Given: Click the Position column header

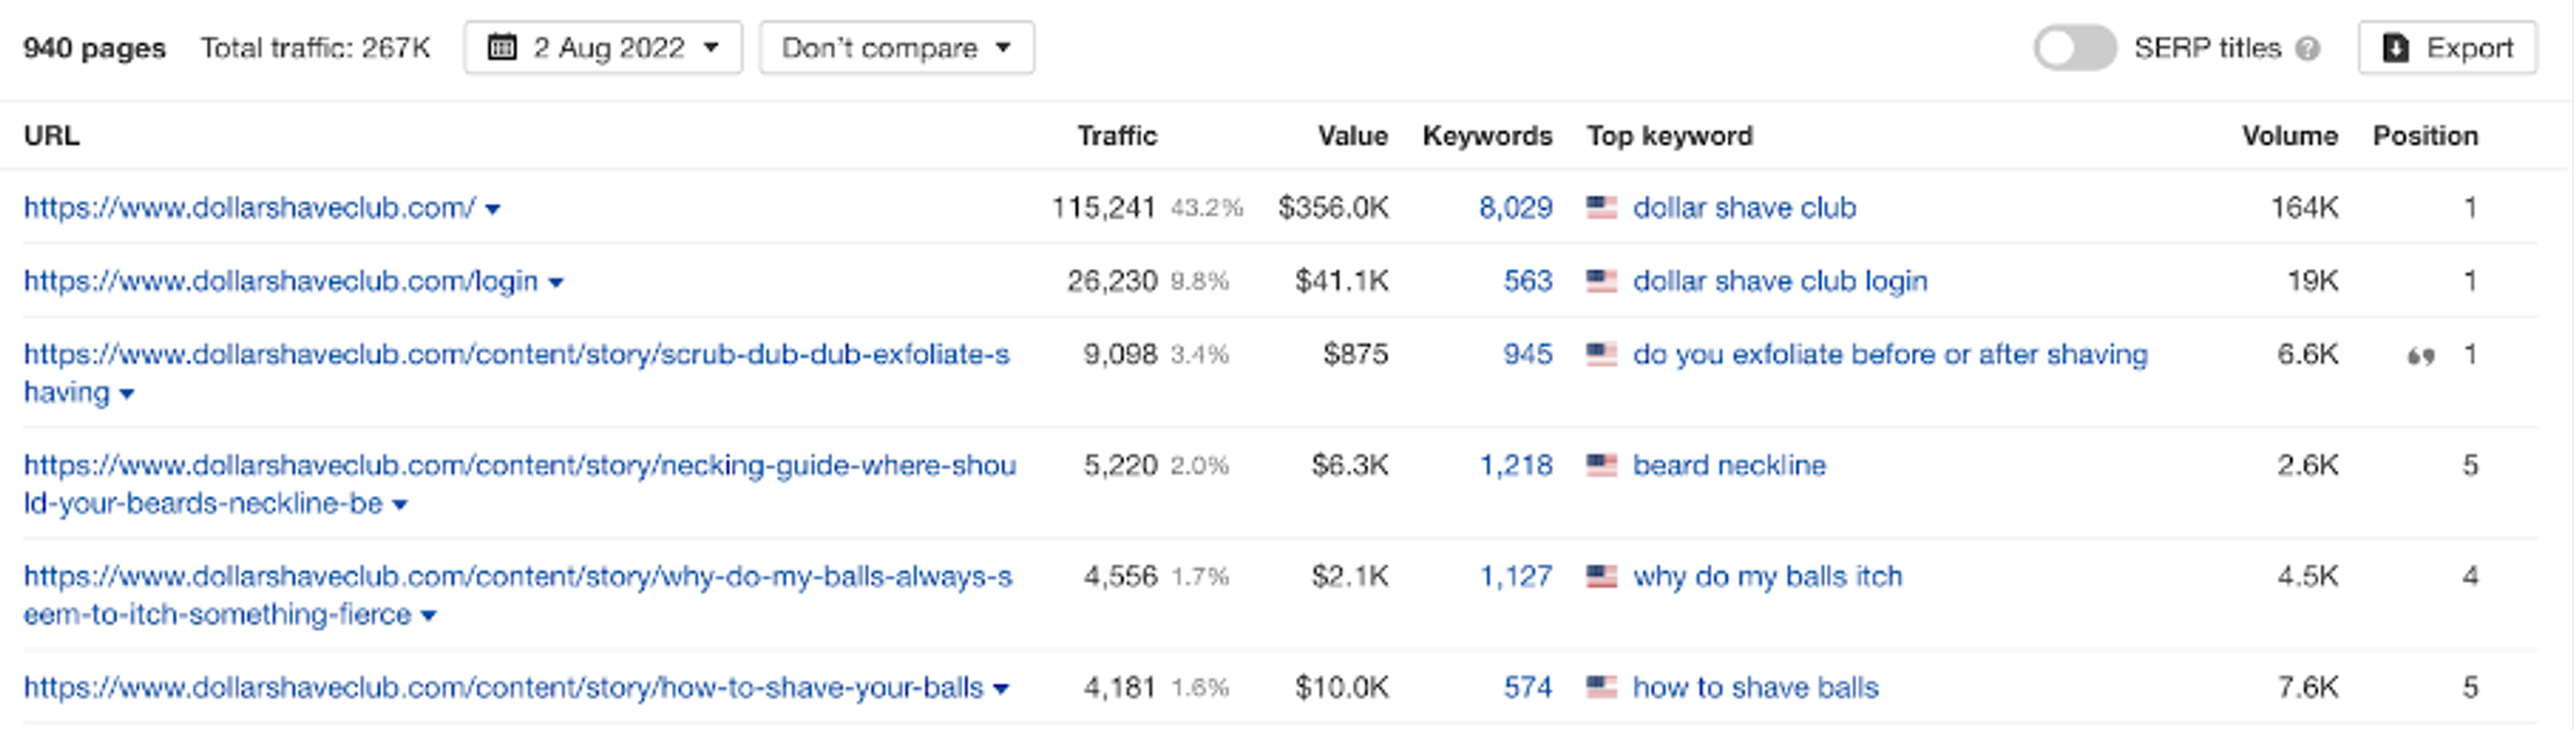Looking at the screenshot, I should click(2425, 136).
